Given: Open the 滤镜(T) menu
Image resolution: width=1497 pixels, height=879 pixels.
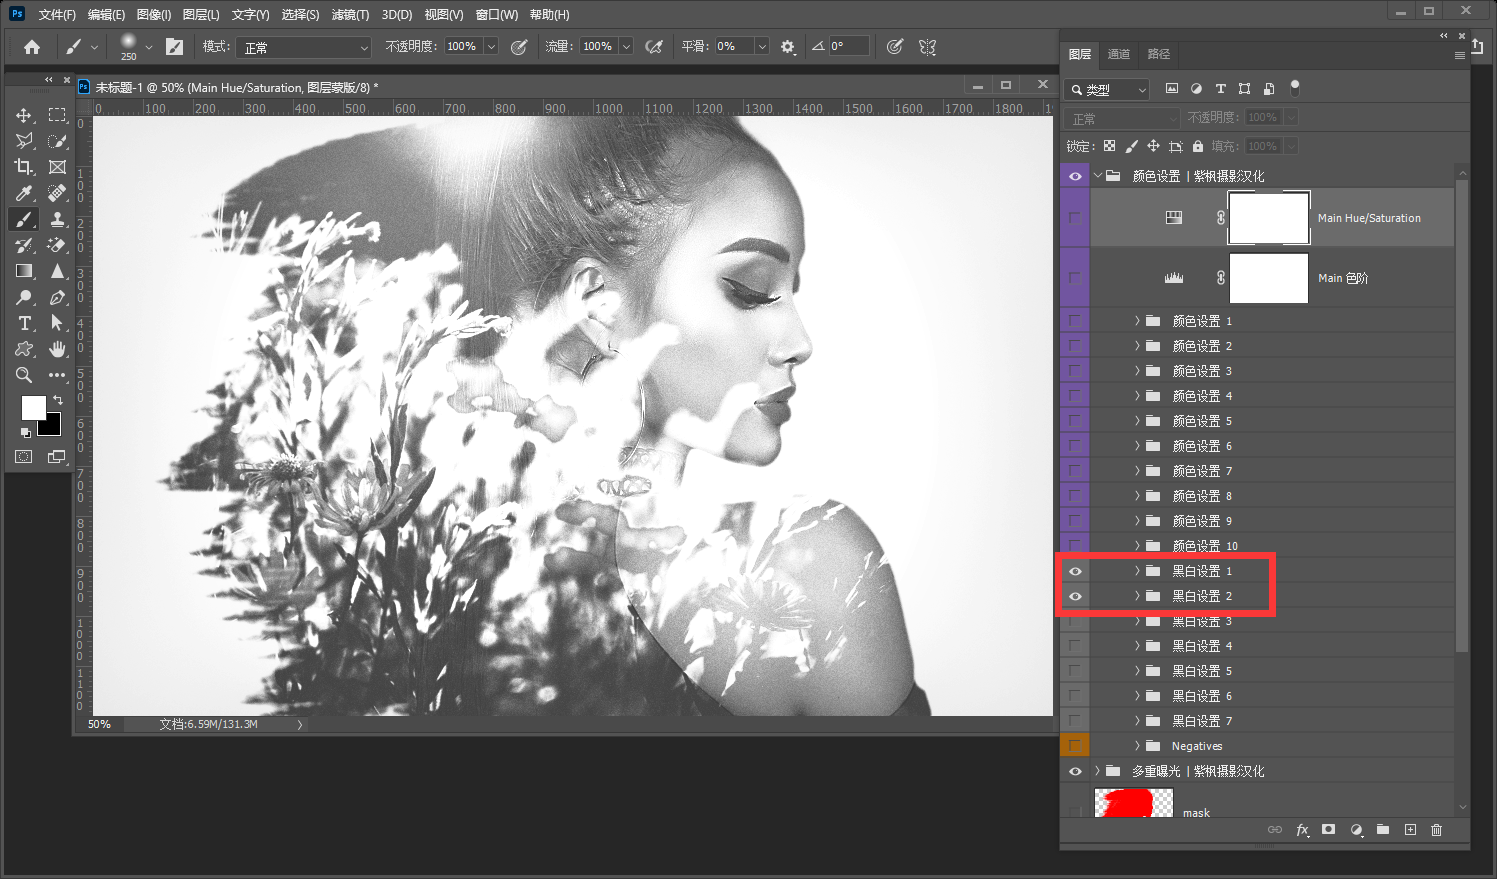Looking at the screenshot, I should click(350, 15).
